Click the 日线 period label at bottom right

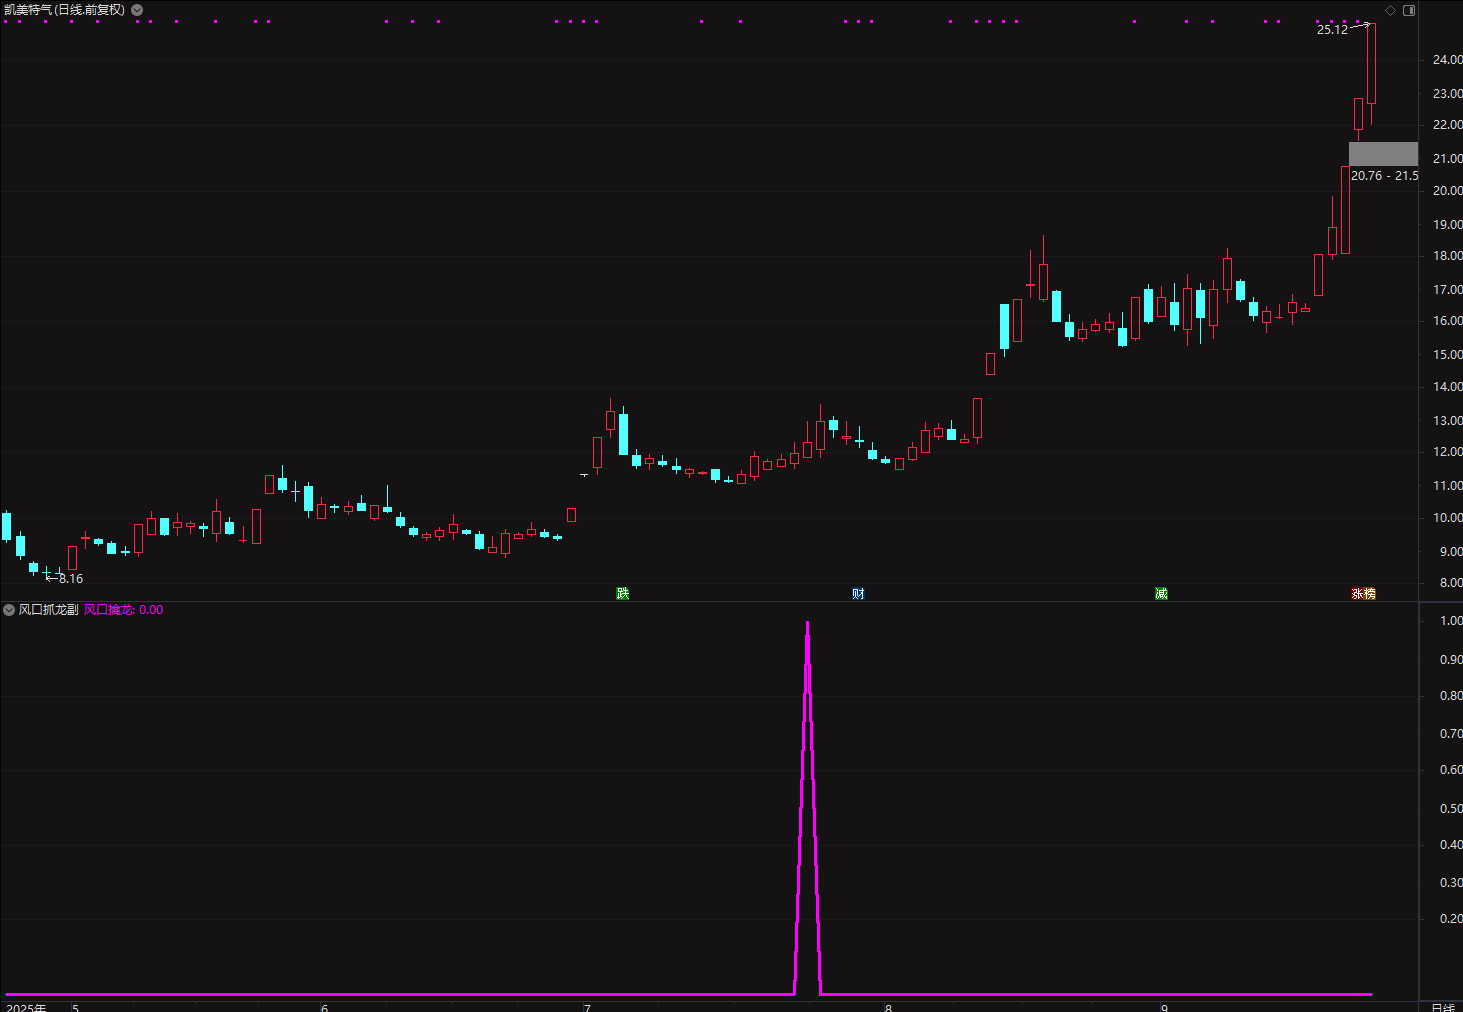click(1443, 1008)
